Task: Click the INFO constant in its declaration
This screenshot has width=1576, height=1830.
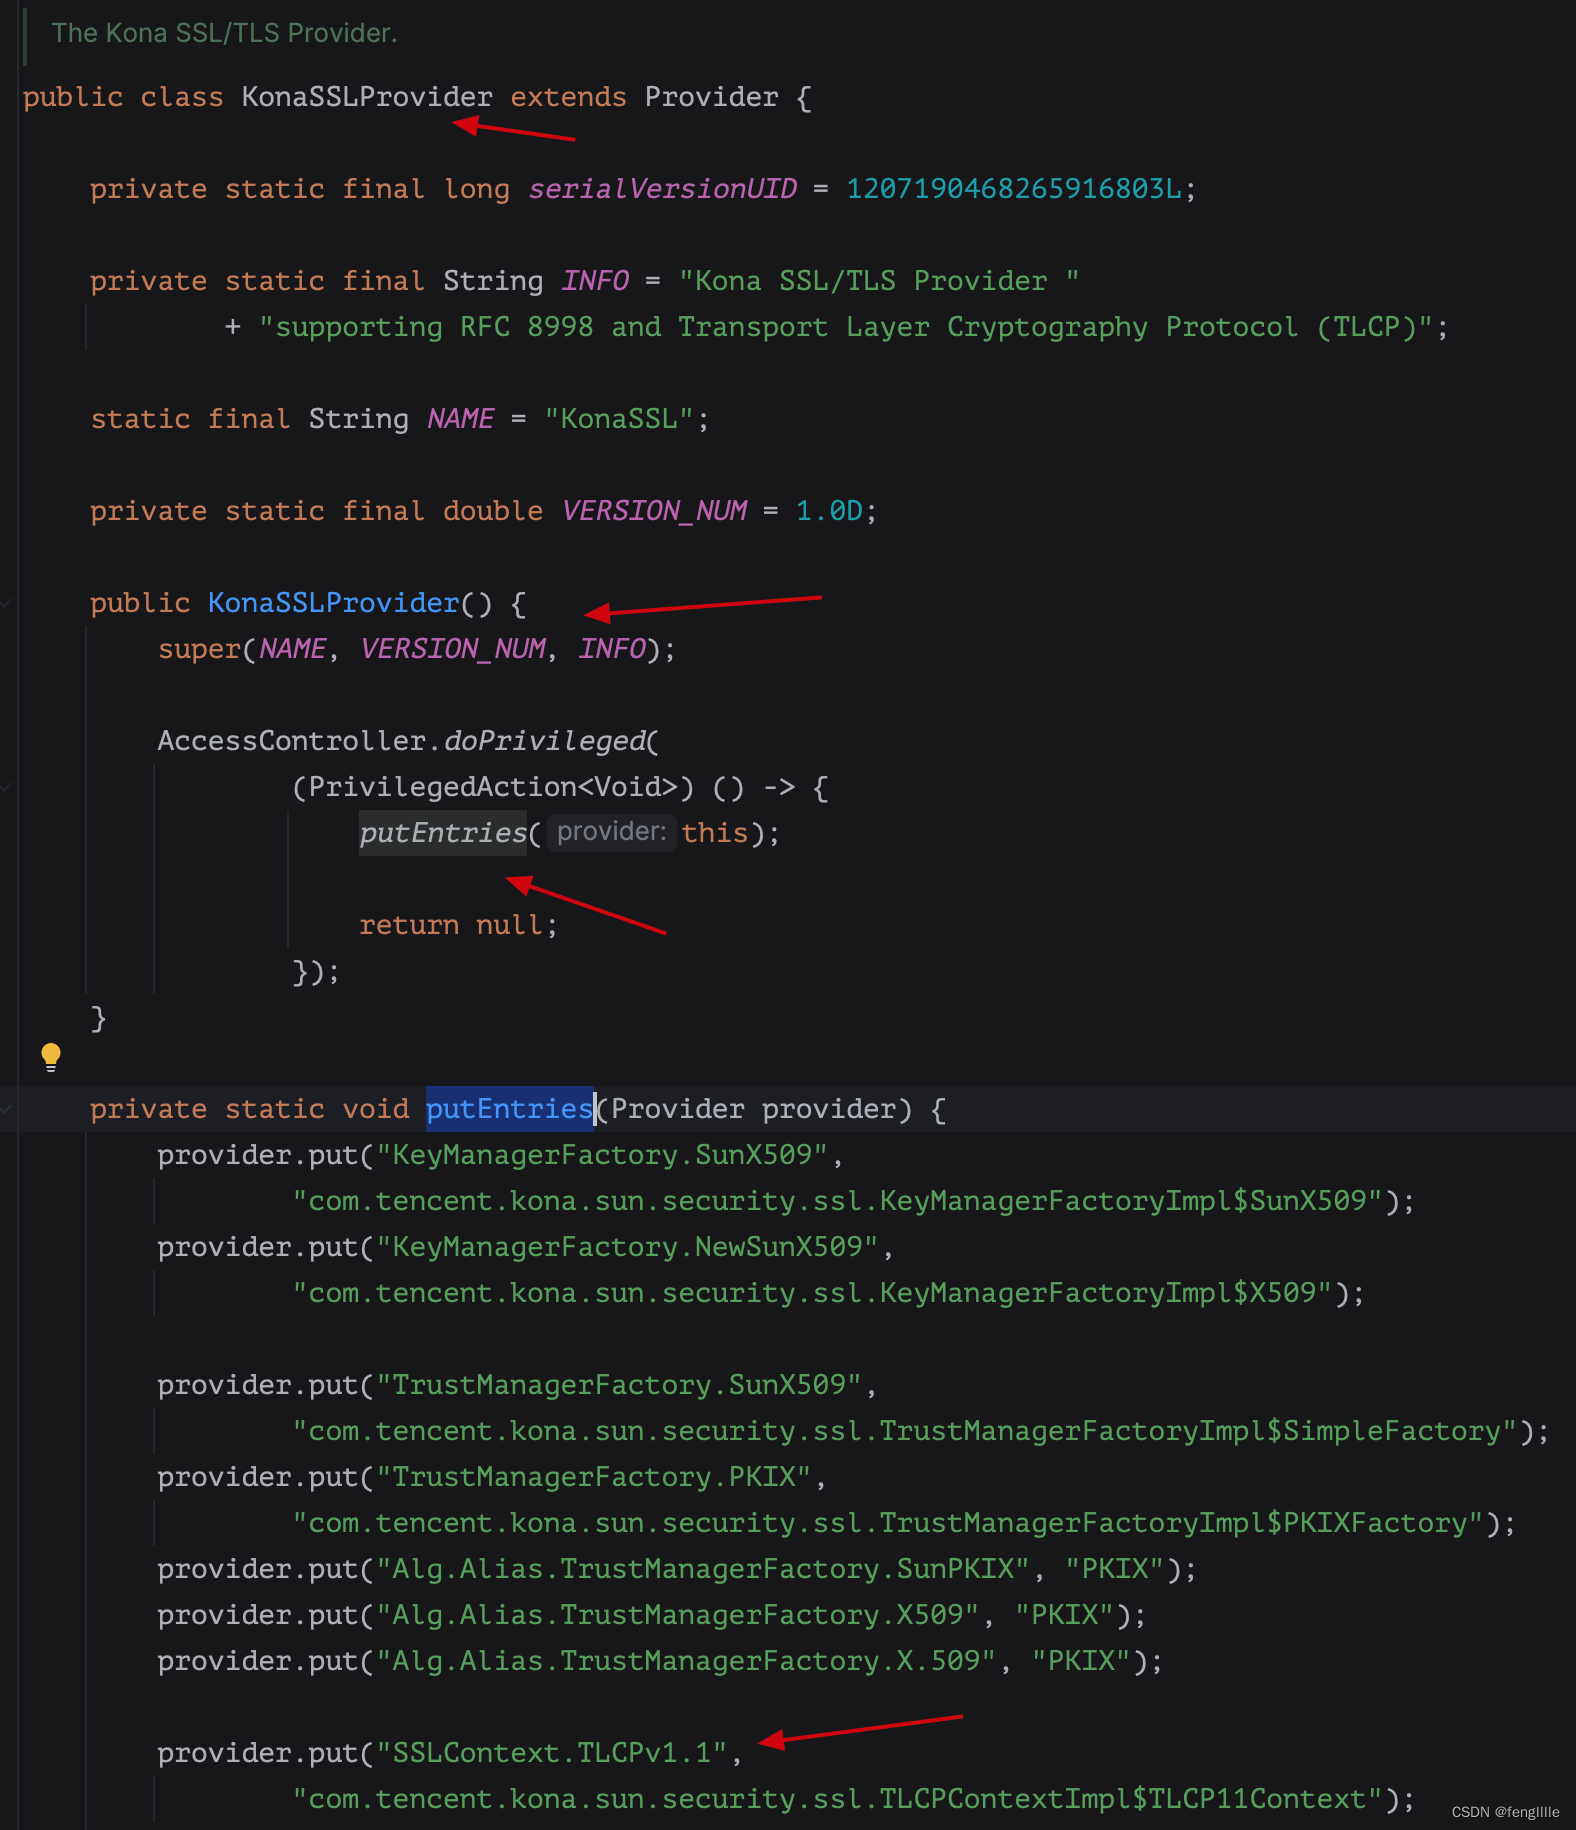Action: click(x=595, y=281)
